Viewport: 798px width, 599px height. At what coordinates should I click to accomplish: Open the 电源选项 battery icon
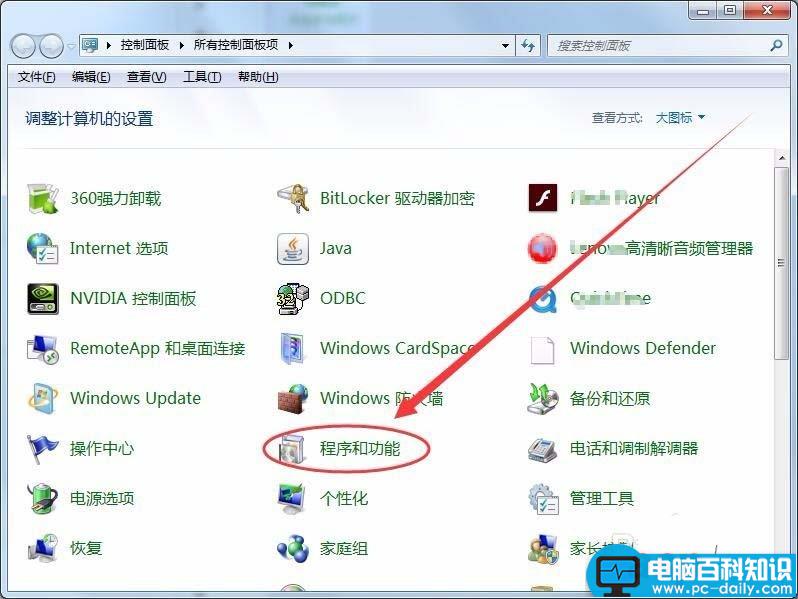(x=43, y=498)
